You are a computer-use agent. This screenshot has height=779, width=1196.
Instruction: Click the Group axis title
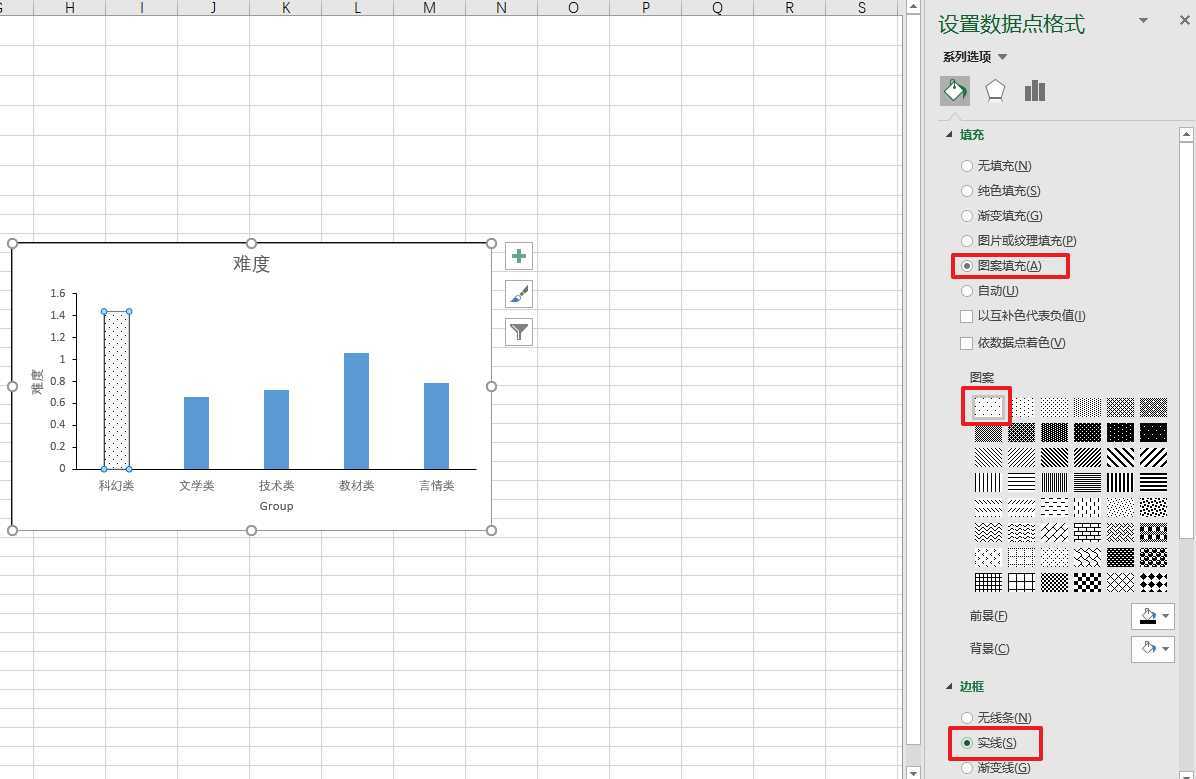tap(276, 506)
